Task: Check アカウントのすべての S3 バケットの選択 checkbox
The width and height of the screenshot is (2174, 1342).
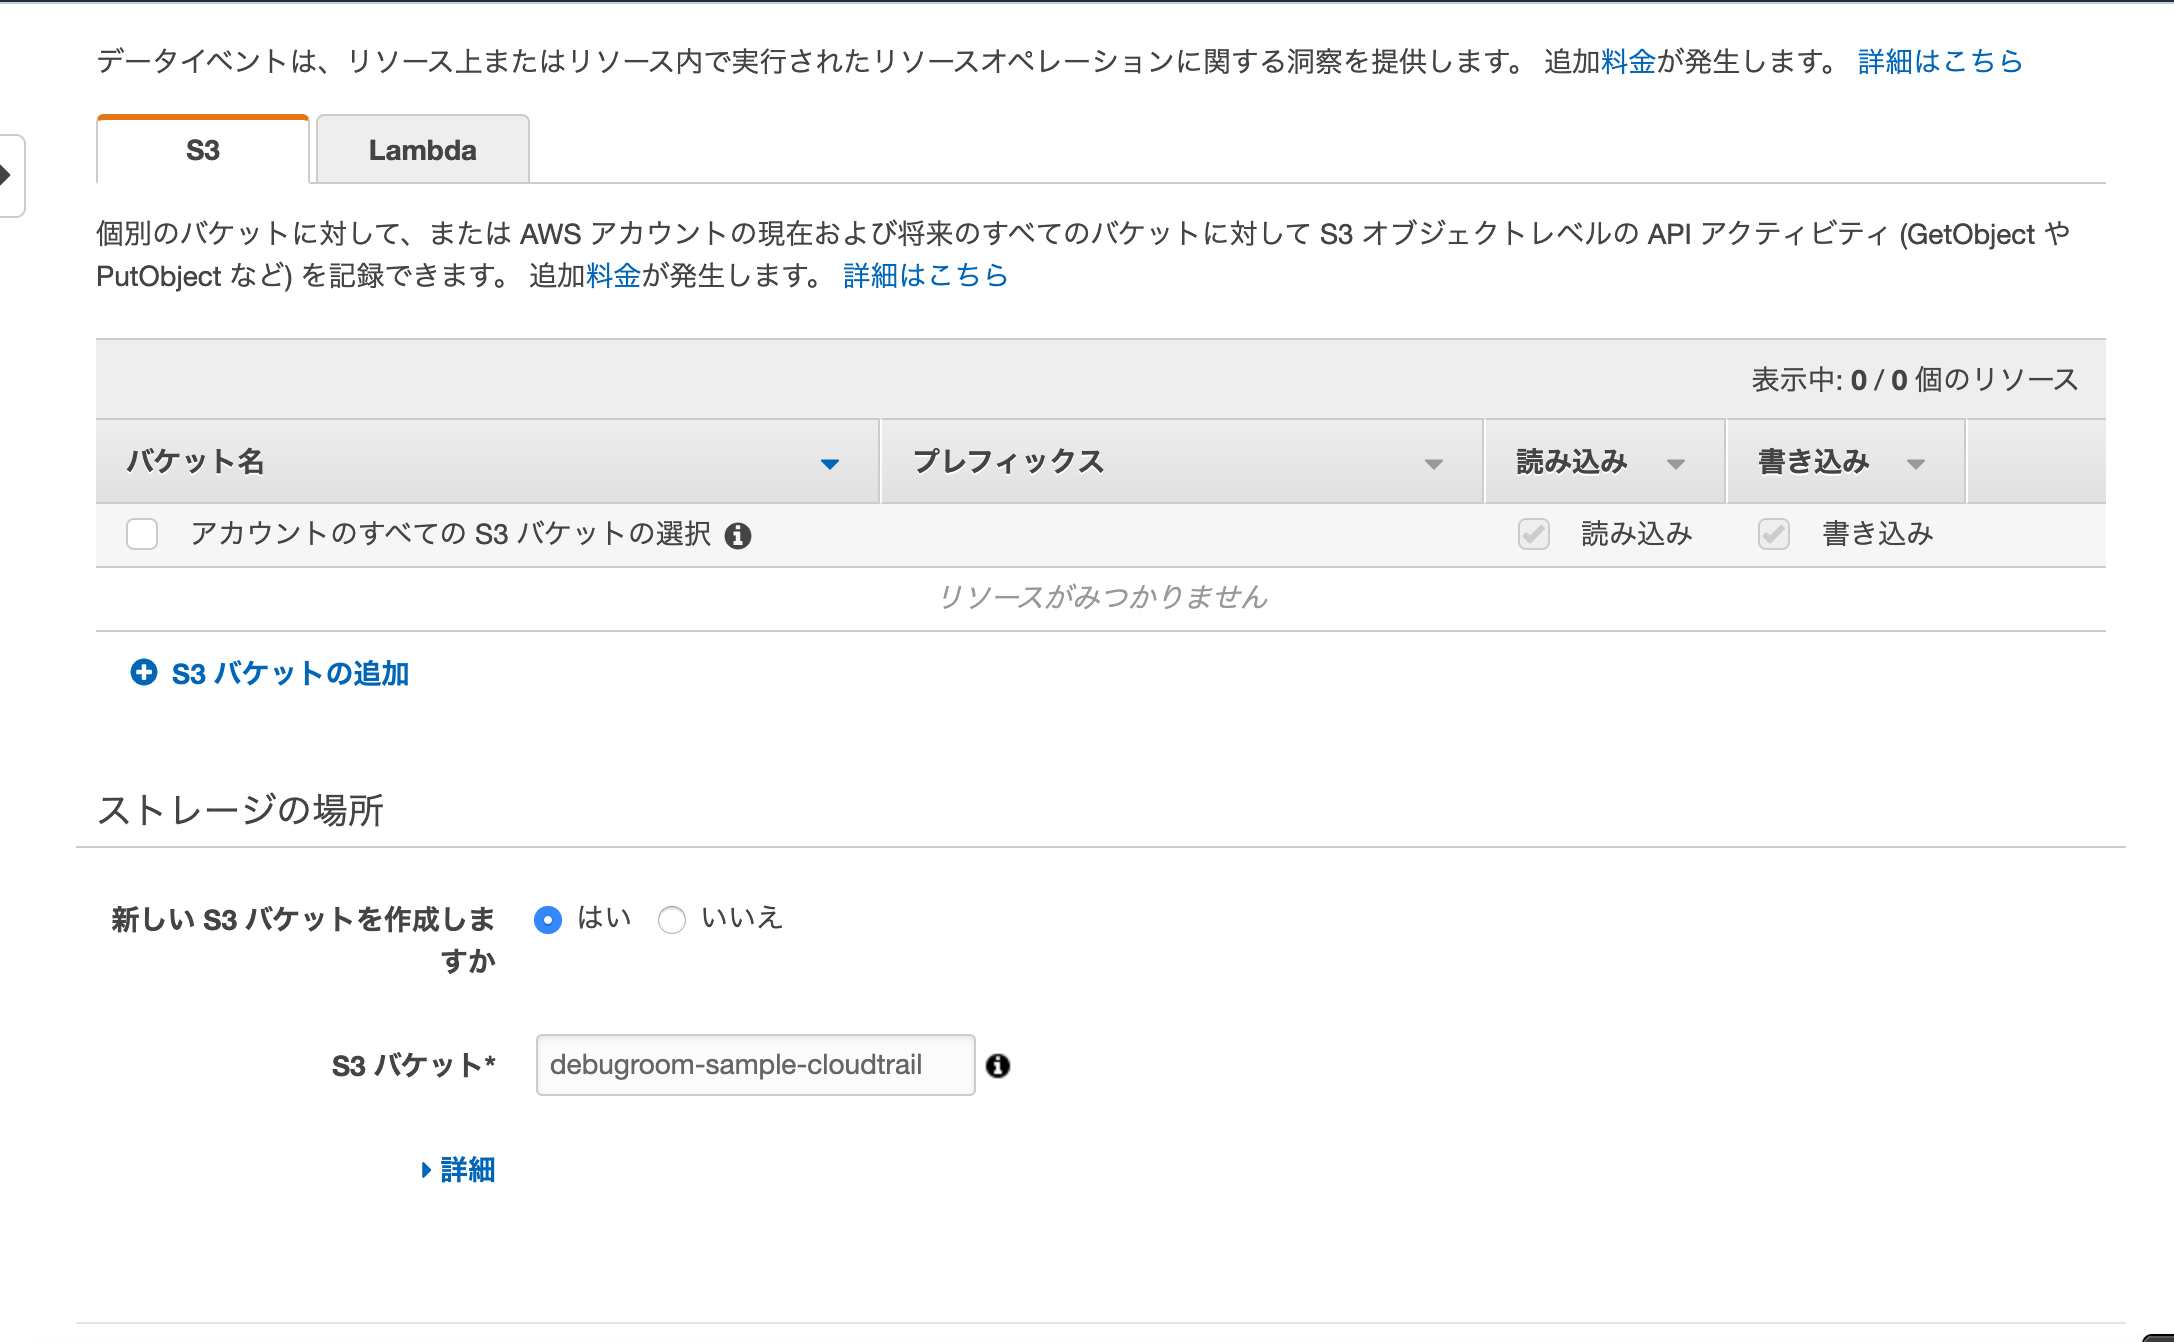Action: point(142,534)
